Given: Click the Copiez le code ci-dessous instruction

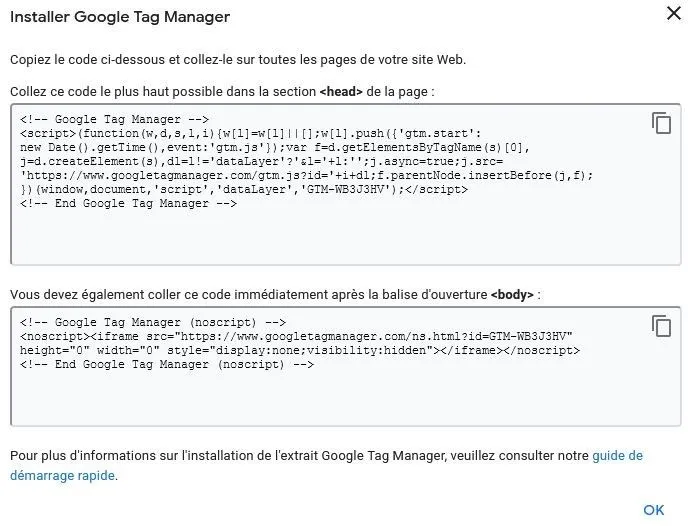Looking at the screenshot, I should pos(238,60).
